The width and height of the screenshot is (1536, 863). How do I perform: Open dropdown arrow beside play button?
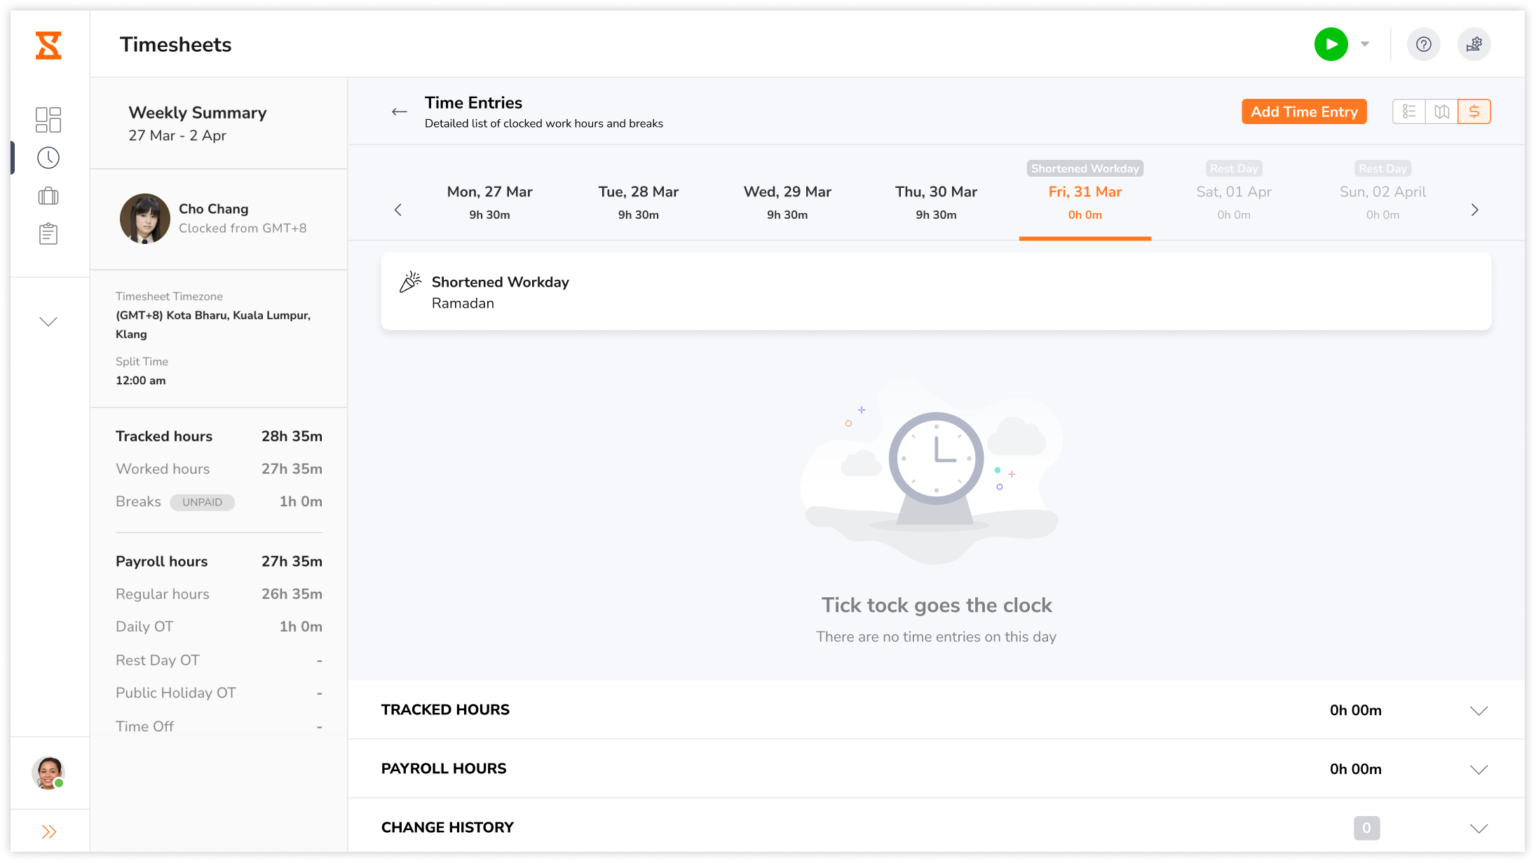tap(1365, 44)
